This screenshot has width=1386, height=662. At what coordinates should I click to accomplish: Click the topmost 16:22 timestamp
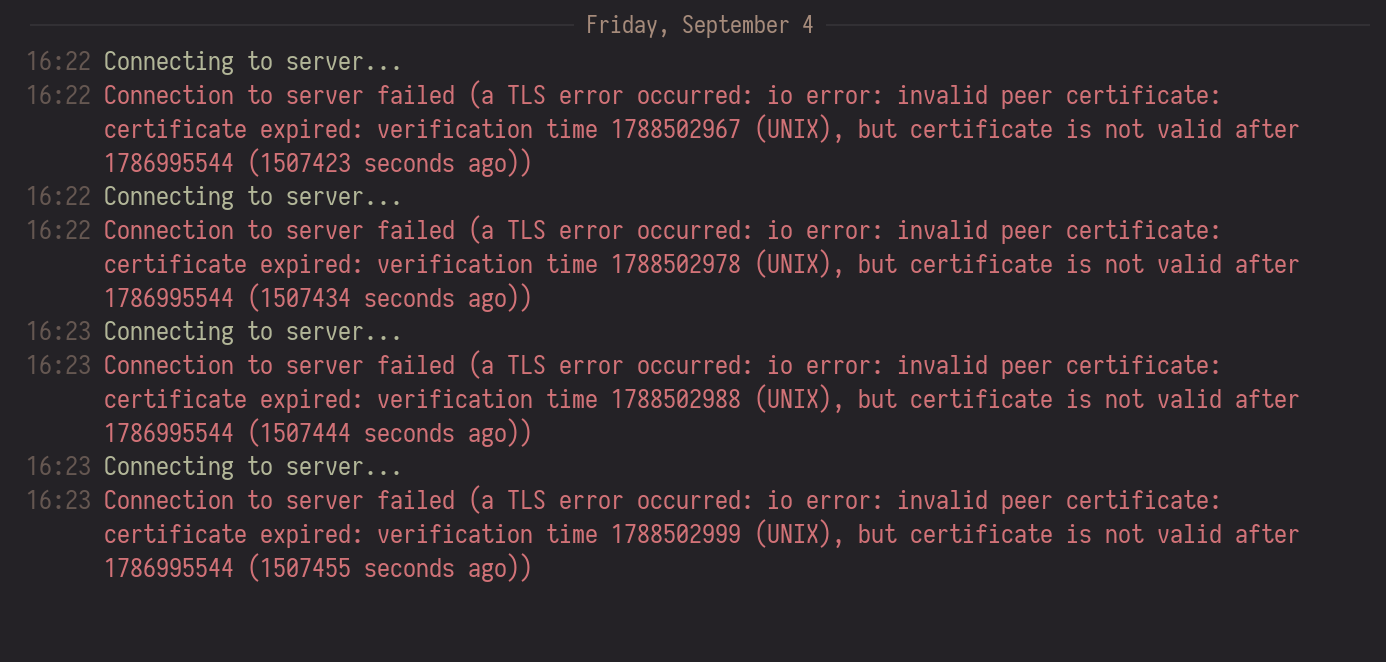coord(58,62)
